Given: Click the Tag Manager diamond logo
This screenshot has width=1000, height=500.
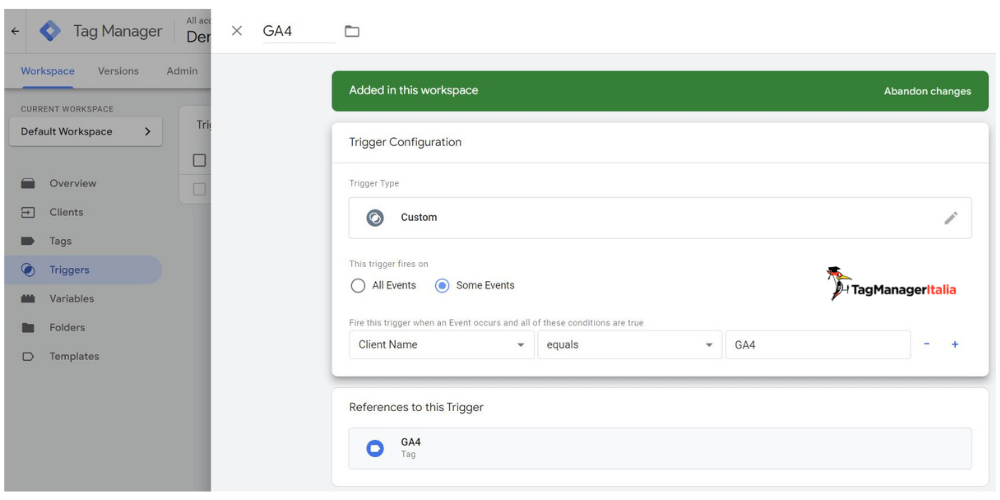Looking at the screenshot, I should click(50, 31).
